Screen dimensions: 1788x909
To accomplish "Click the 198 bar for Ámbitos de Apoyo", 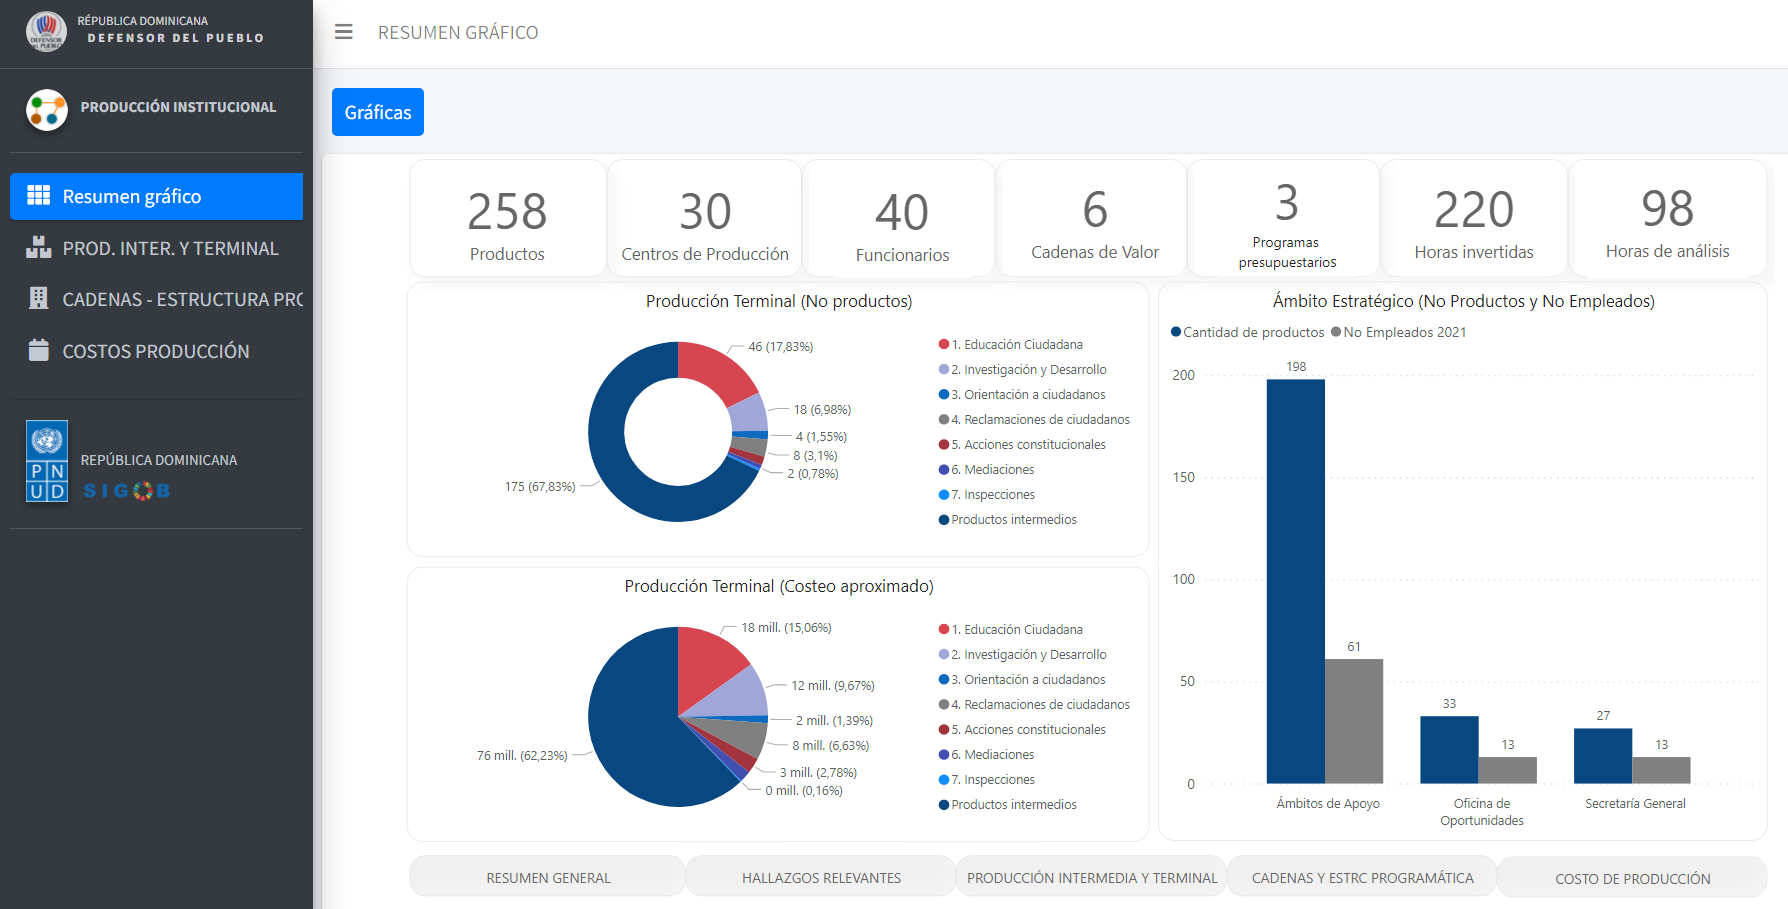I will 1296,581.
